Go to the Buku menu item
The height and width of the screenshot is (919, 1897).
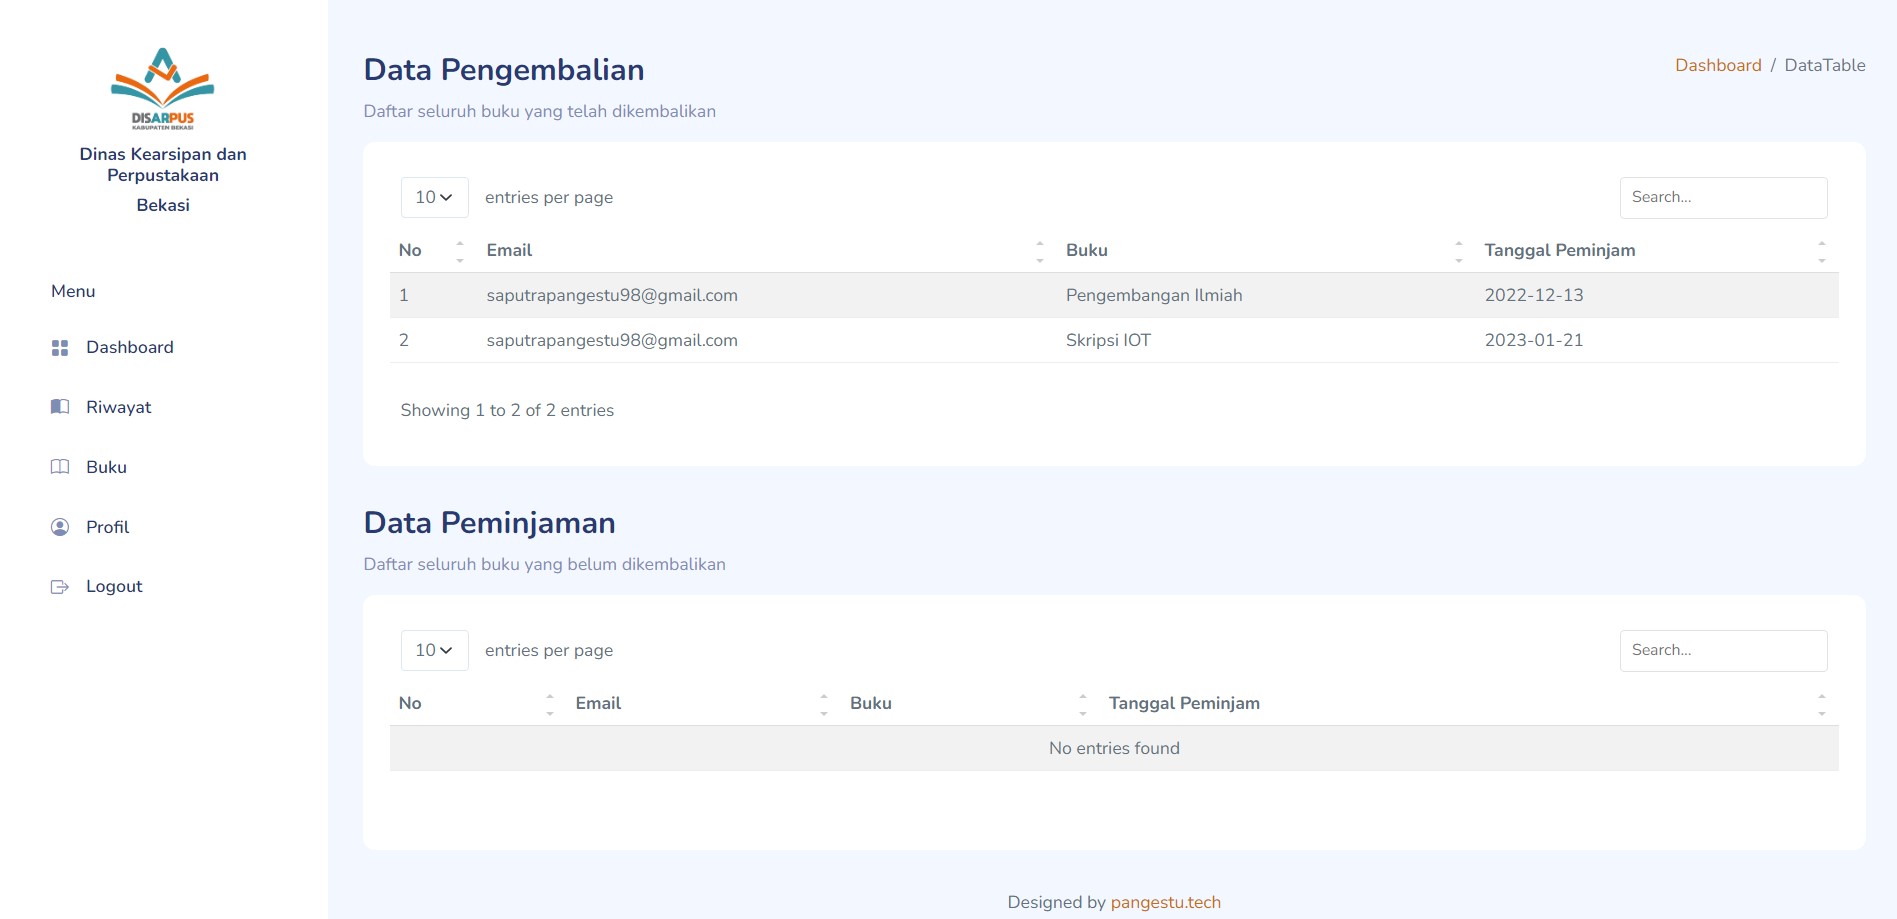[106, 467]
